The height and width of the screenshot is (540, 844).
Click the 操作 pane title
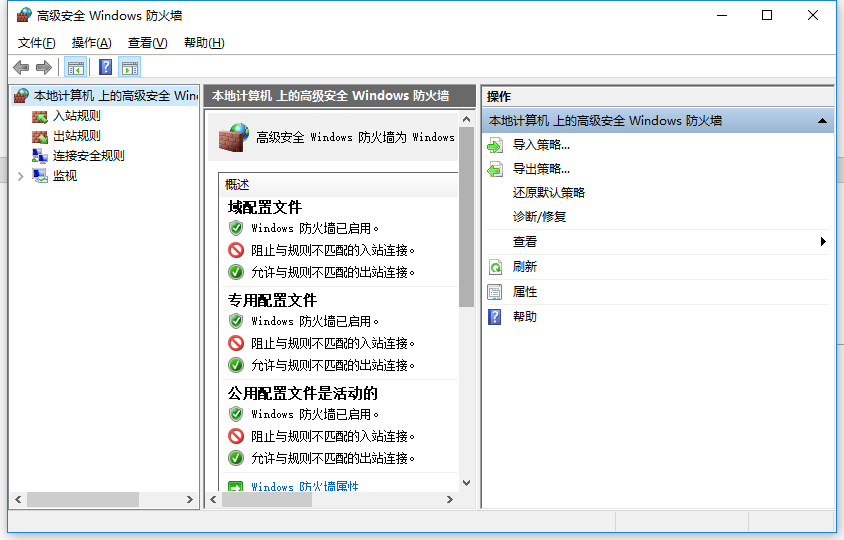(498, 96)
